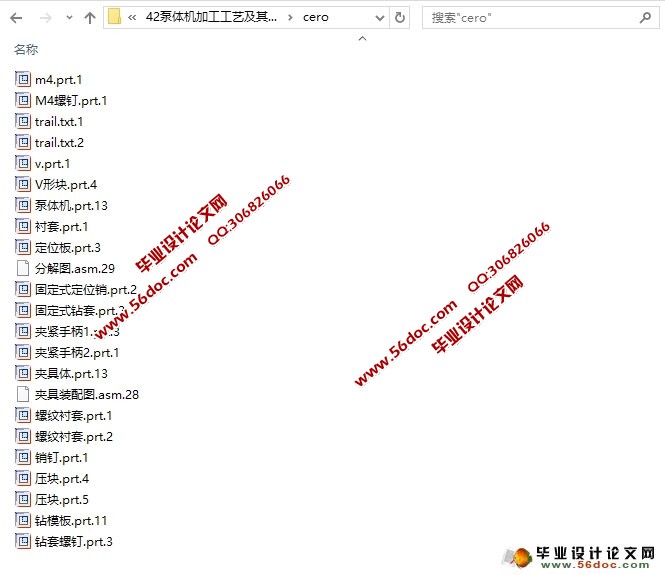Click the file name 销钉.prt.1

tap(61, 458)
